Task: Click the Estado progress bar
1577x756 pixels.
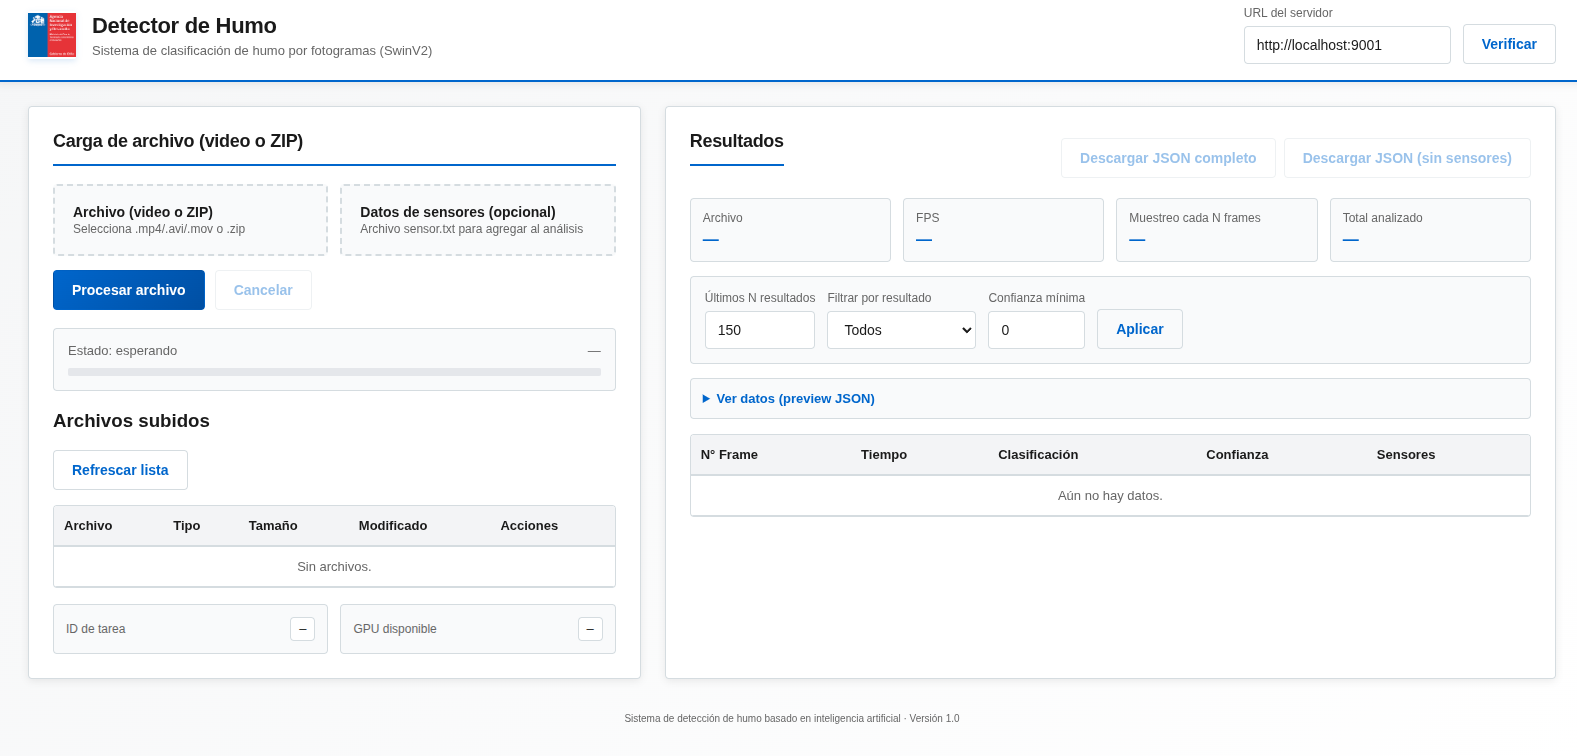Action: pos(334,372)
